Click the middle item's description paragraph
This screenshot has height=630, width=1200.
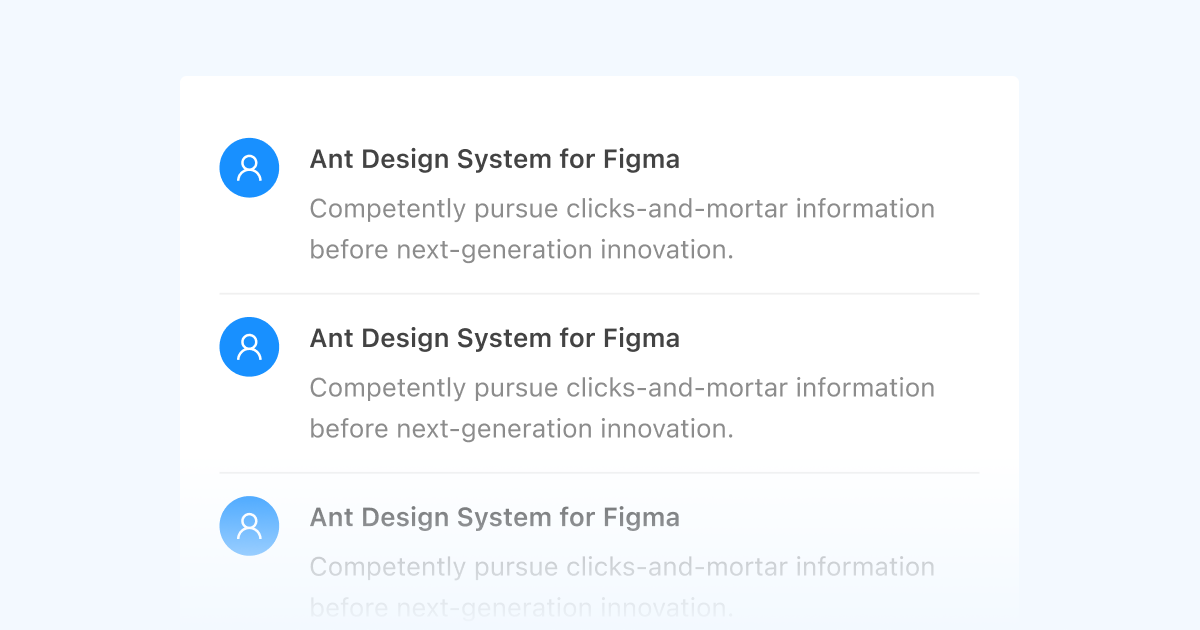click(622, 408)
